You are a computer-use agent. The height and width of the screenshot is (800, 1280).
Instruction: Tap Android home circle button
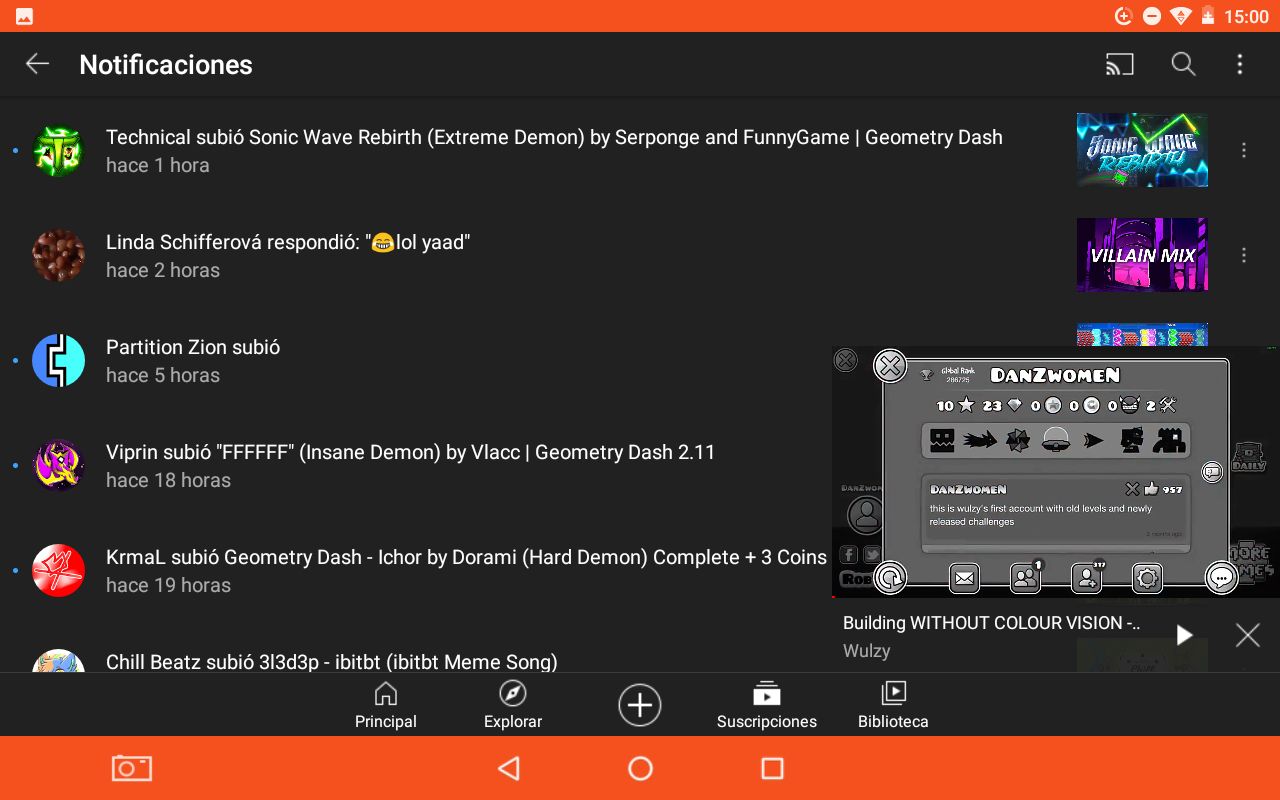click(x=640, y=768)
